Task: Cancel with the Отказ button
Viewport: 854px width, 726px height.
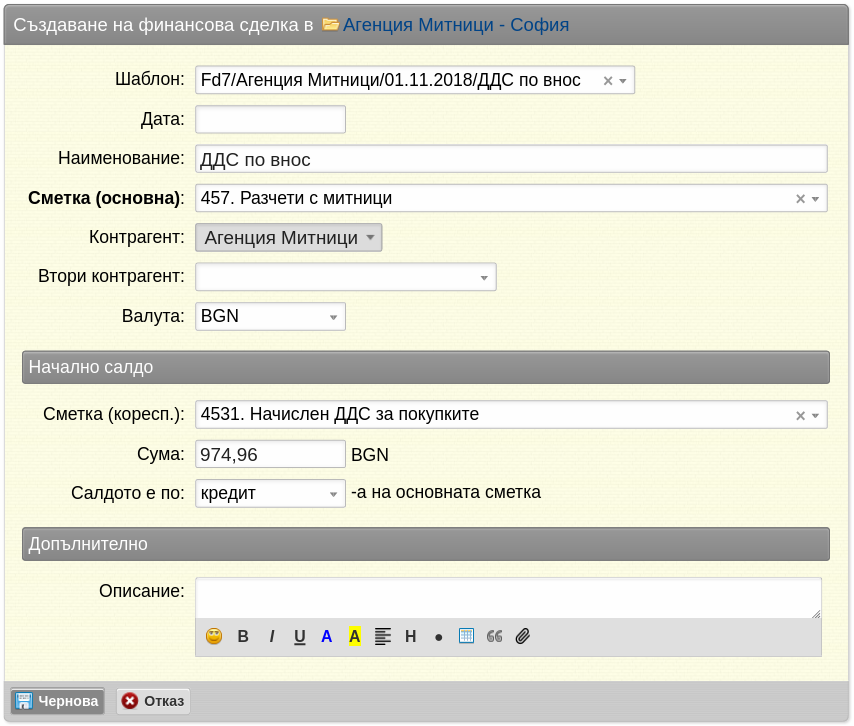Action: tap(153, 701)
